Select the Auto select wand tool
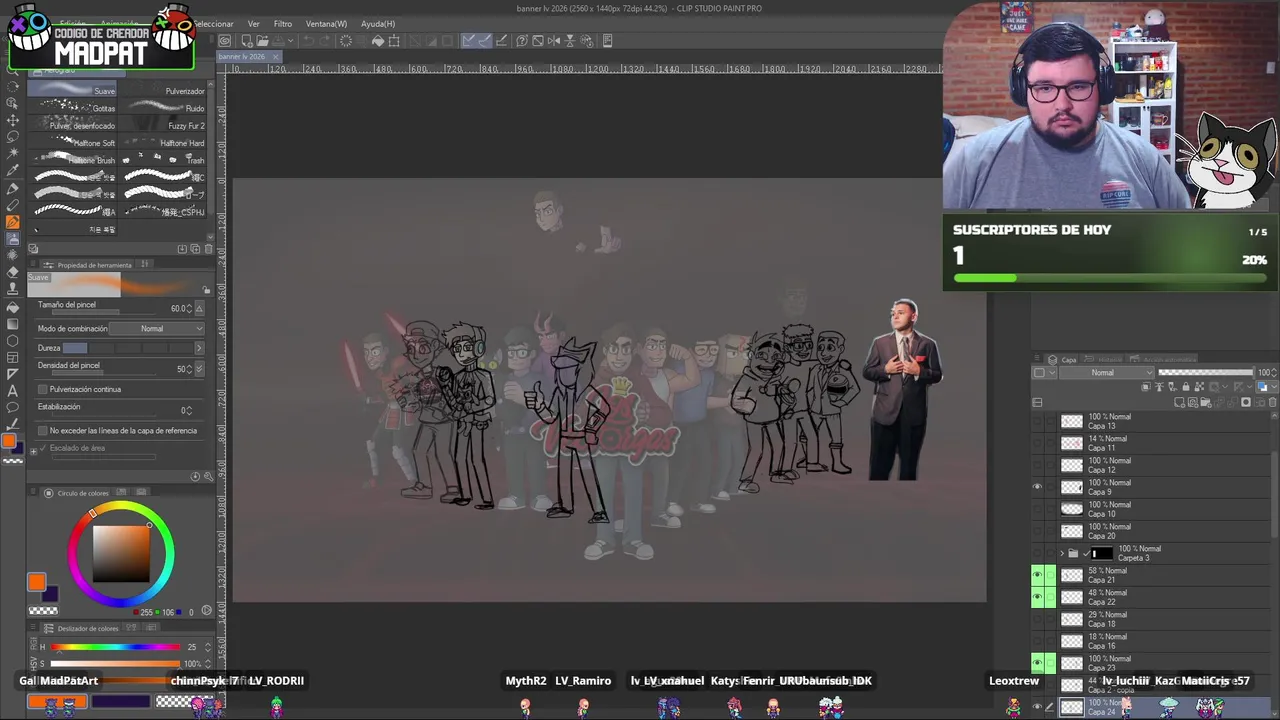This screenshot has width=1280, height=720. (x=12, y=154)
